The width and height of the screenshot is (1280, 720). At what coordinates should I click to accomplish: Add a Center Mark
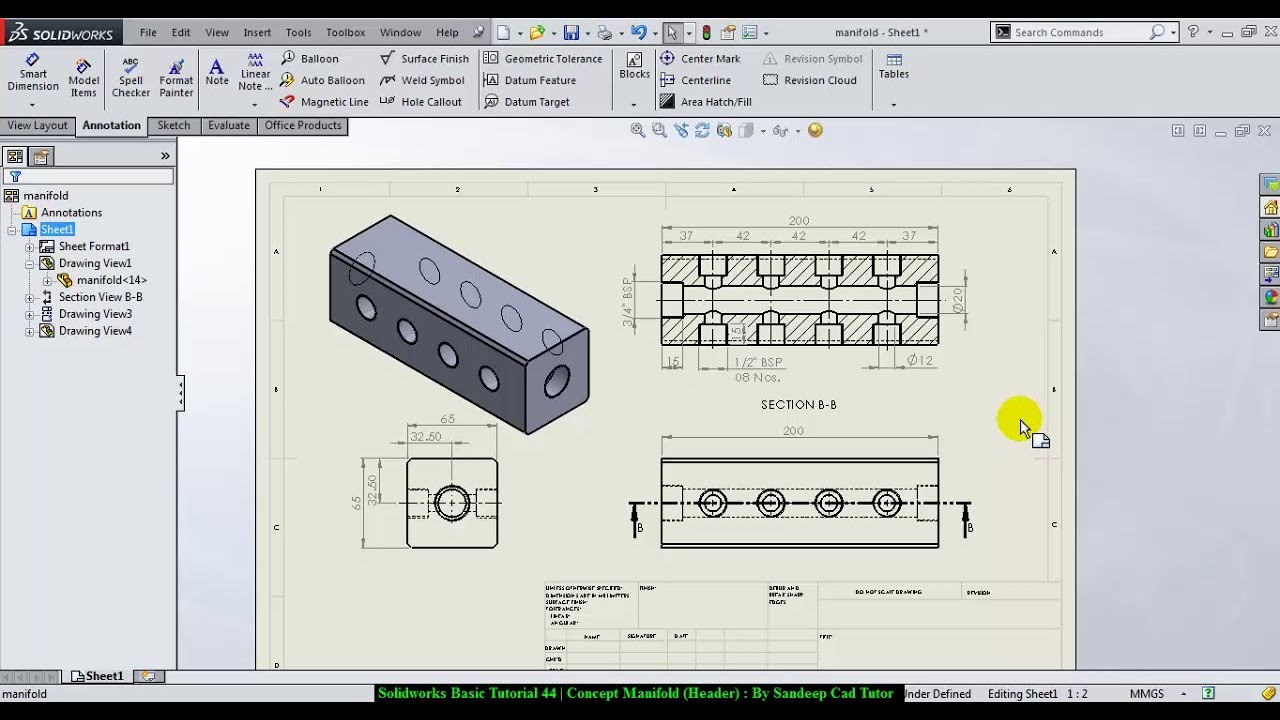(x=700, y=59)
